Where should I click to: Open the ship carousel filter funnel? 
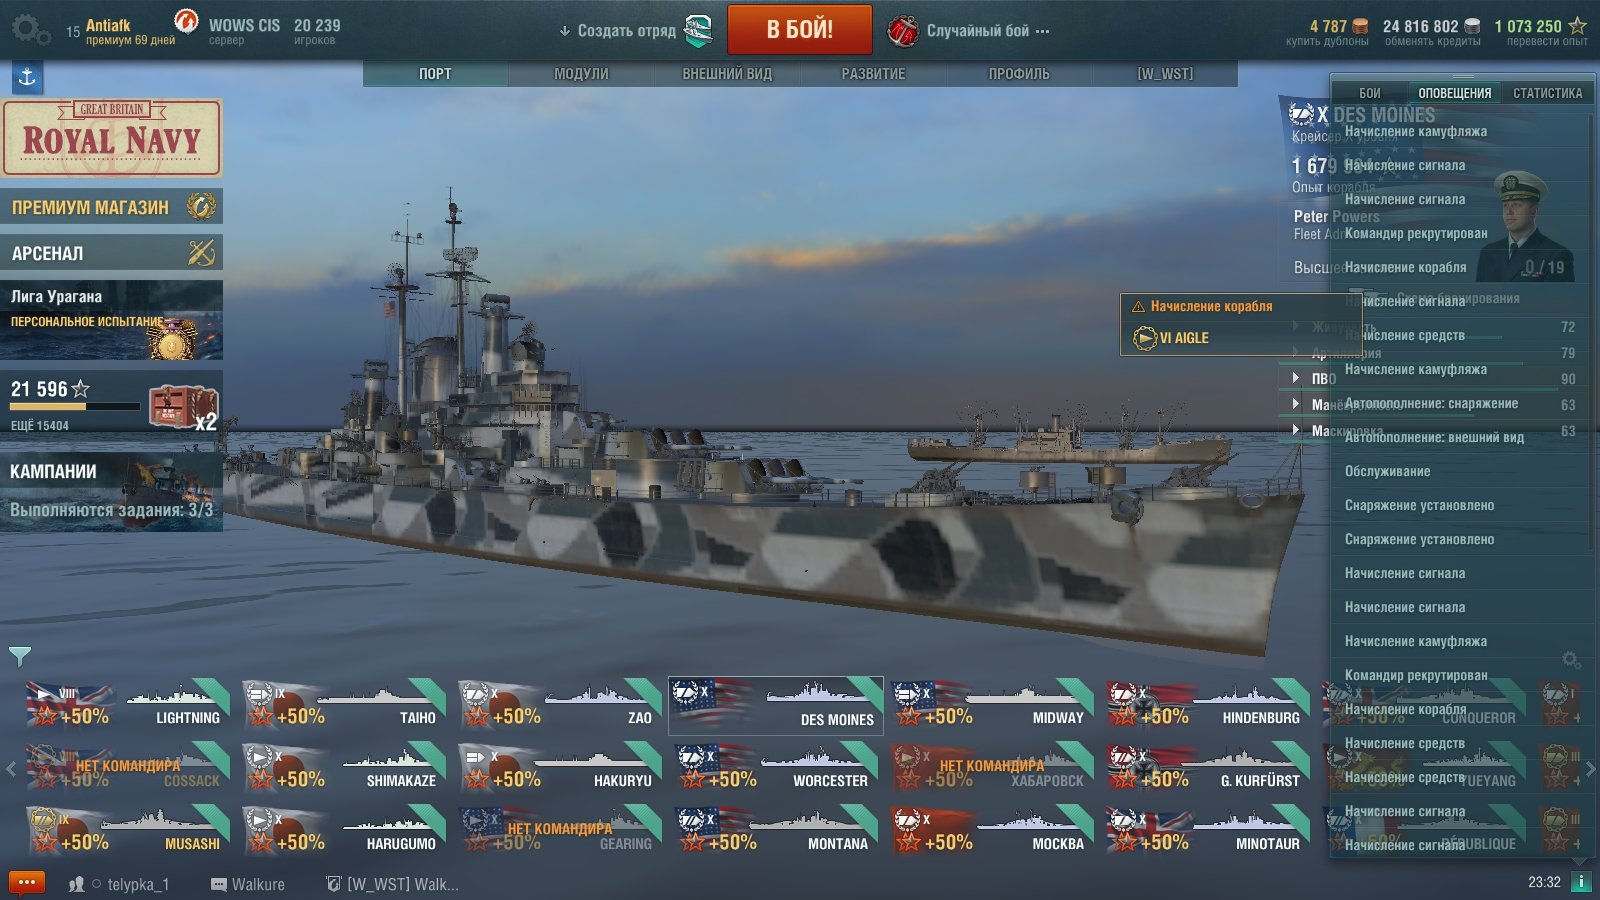20,656
